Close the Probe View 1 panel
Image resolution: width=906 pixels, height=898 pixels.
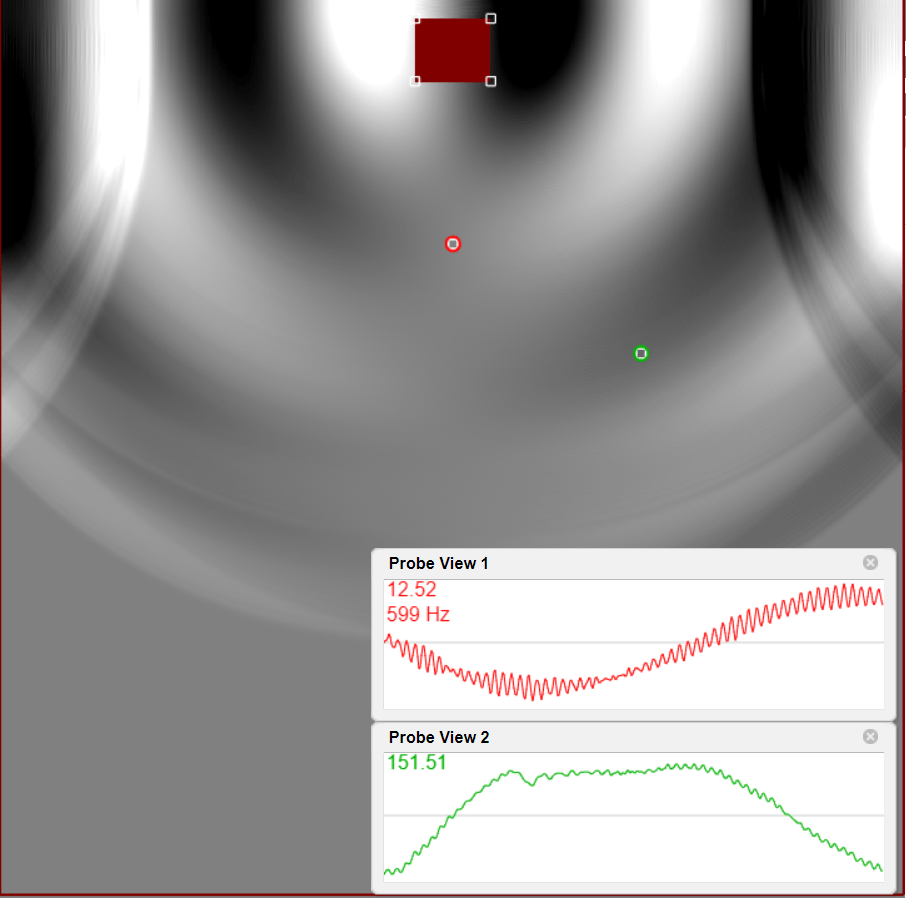pos(870,562)
